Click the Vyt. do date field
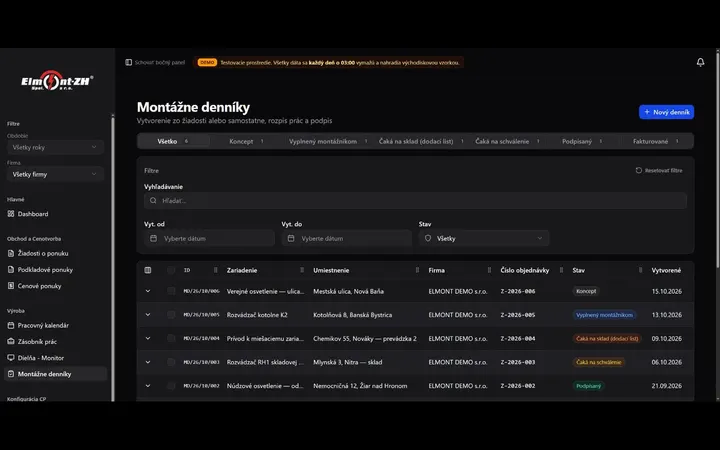 point(347,238)
